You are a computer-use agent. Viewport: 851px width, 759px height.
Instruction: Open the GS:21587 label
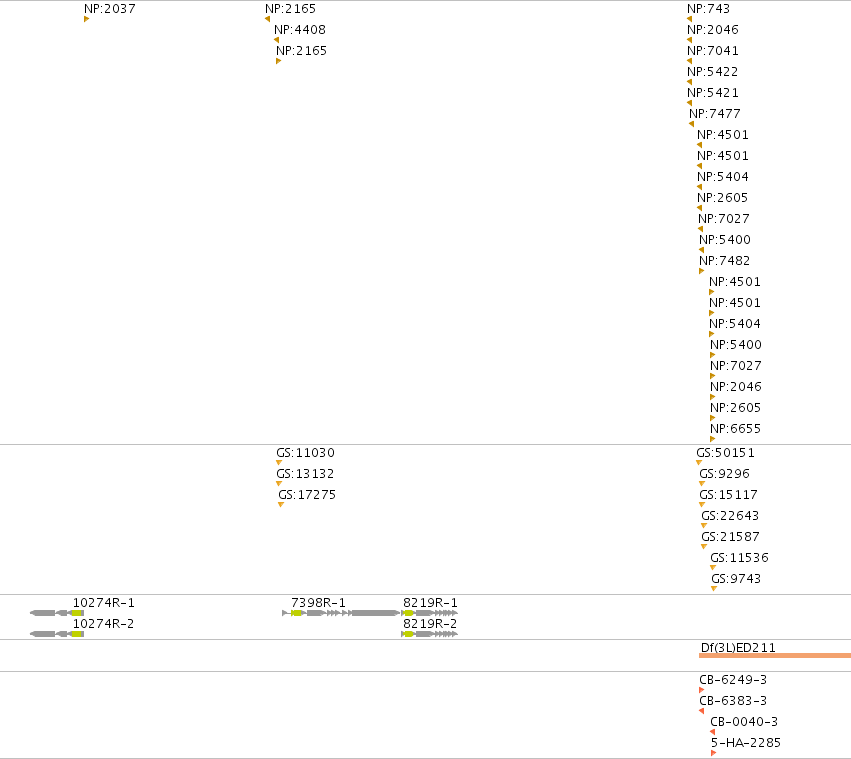click(731, 537)
